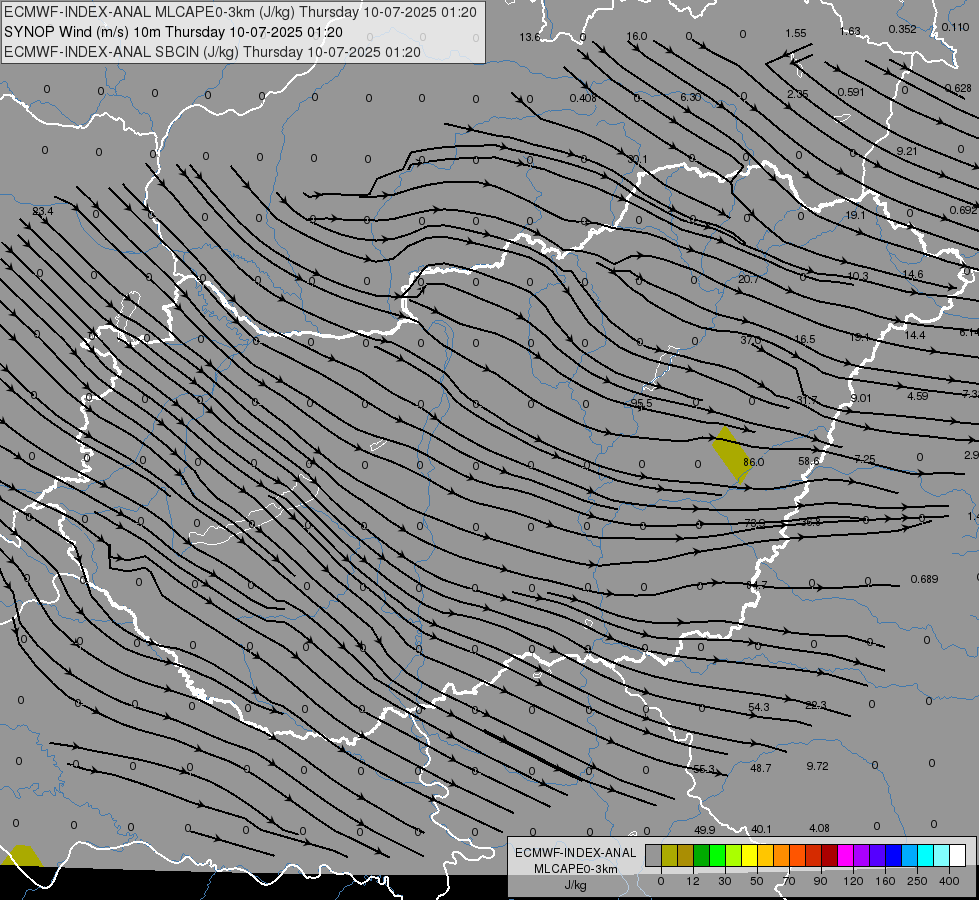
Task: Click the dark red legend swatch
Action: (829, 855)
